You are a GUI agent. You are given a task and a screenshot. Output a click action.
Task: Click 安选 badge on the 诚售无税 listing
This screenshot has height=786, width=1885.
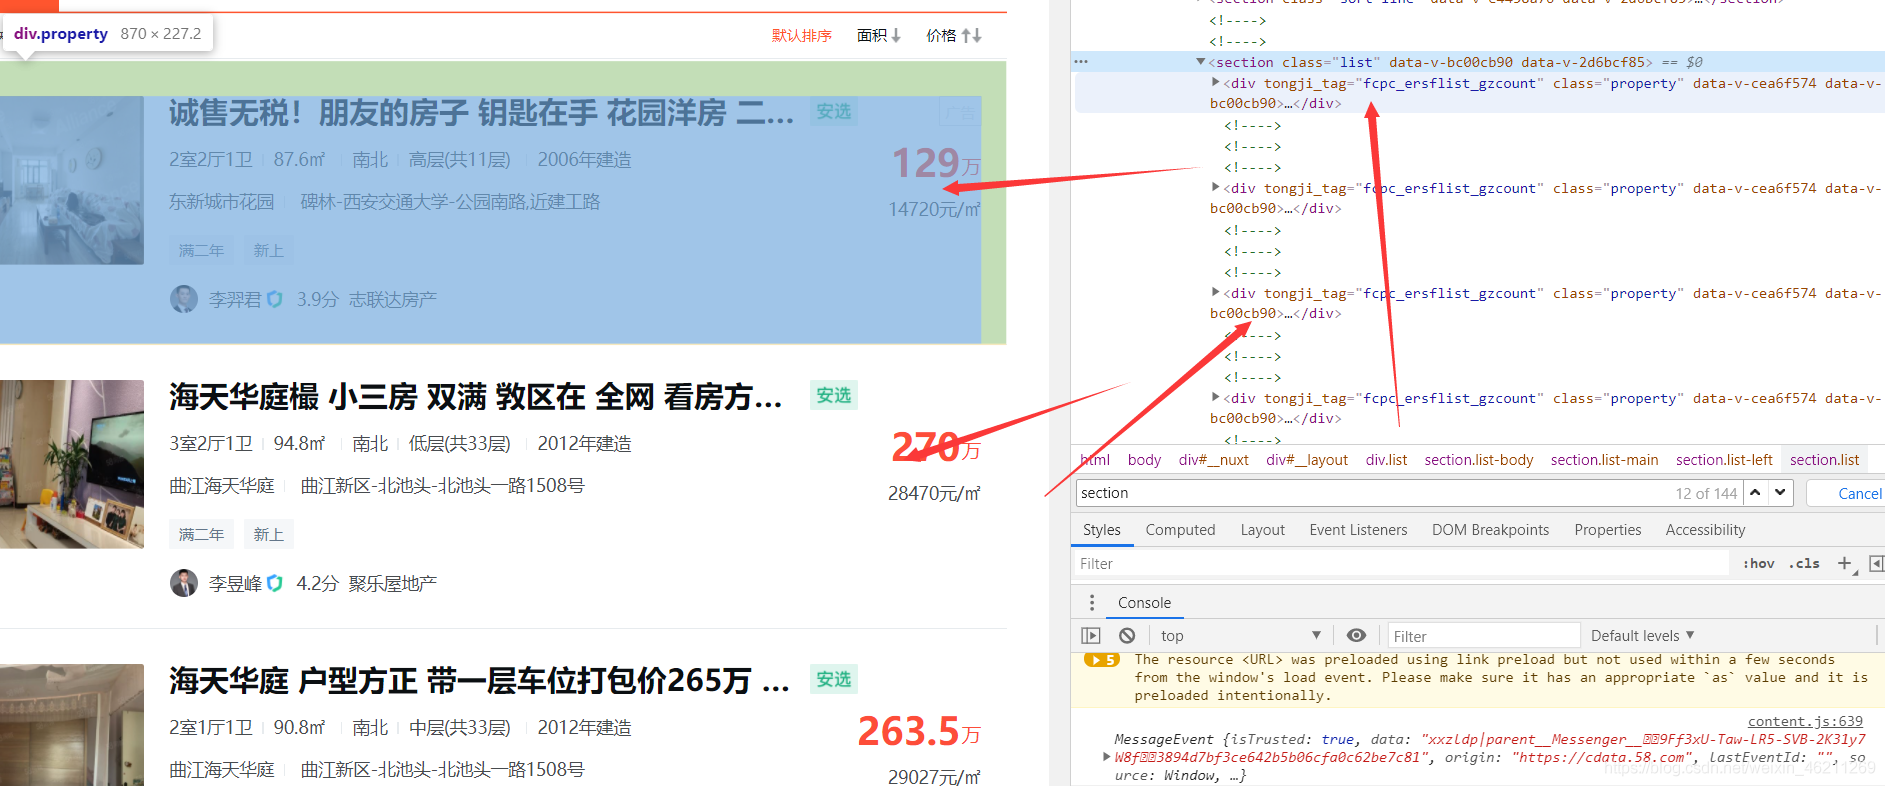pos(834,111)
